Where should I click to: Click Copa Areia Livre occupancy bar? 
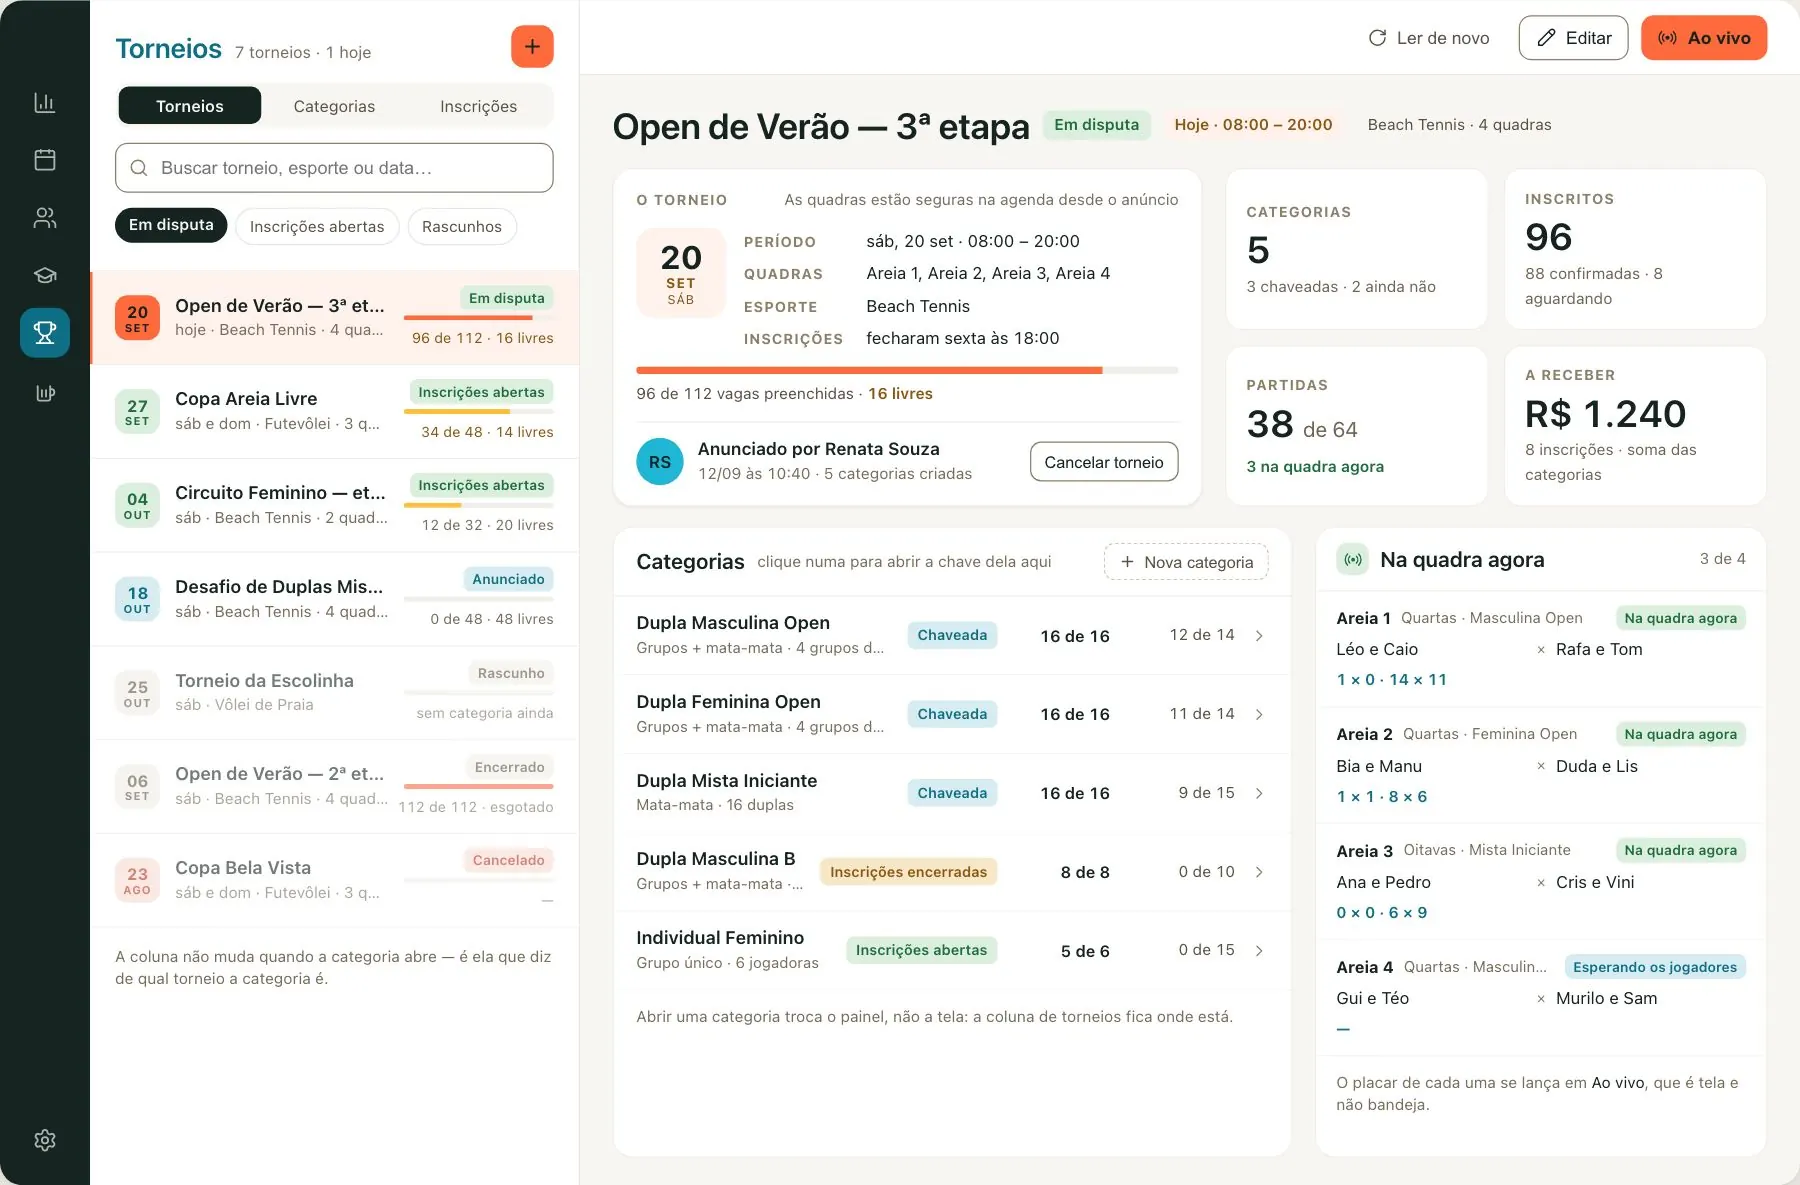click(479, 411)
